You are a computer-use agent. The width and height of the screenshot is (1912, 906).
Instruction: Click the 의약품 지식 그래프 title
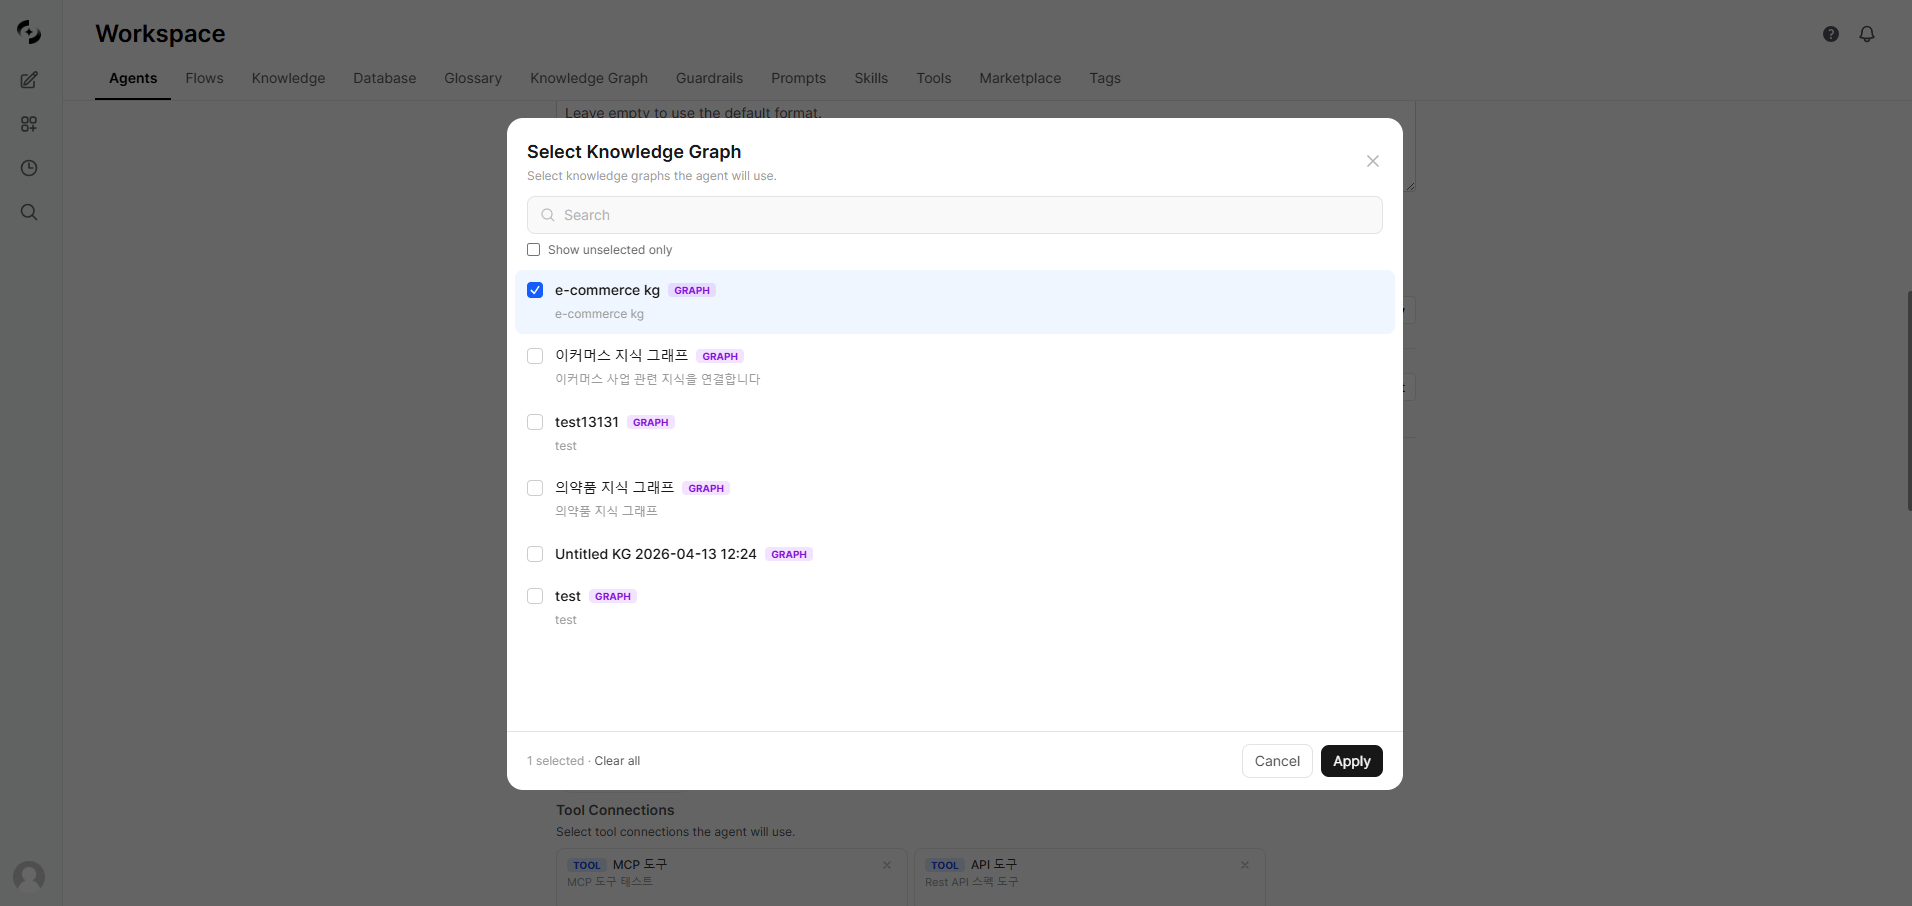tap(614, 488)
